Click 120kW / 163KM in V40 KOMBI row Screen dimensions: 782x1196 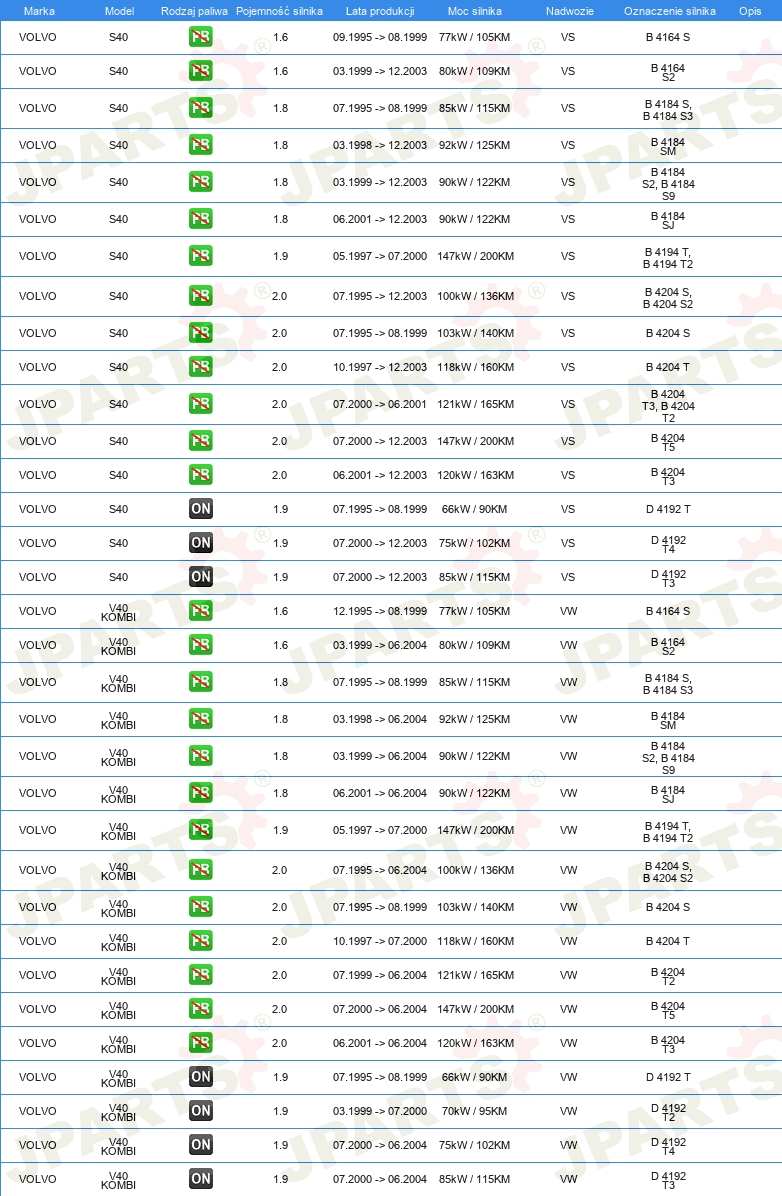(x=475, y=1043)
